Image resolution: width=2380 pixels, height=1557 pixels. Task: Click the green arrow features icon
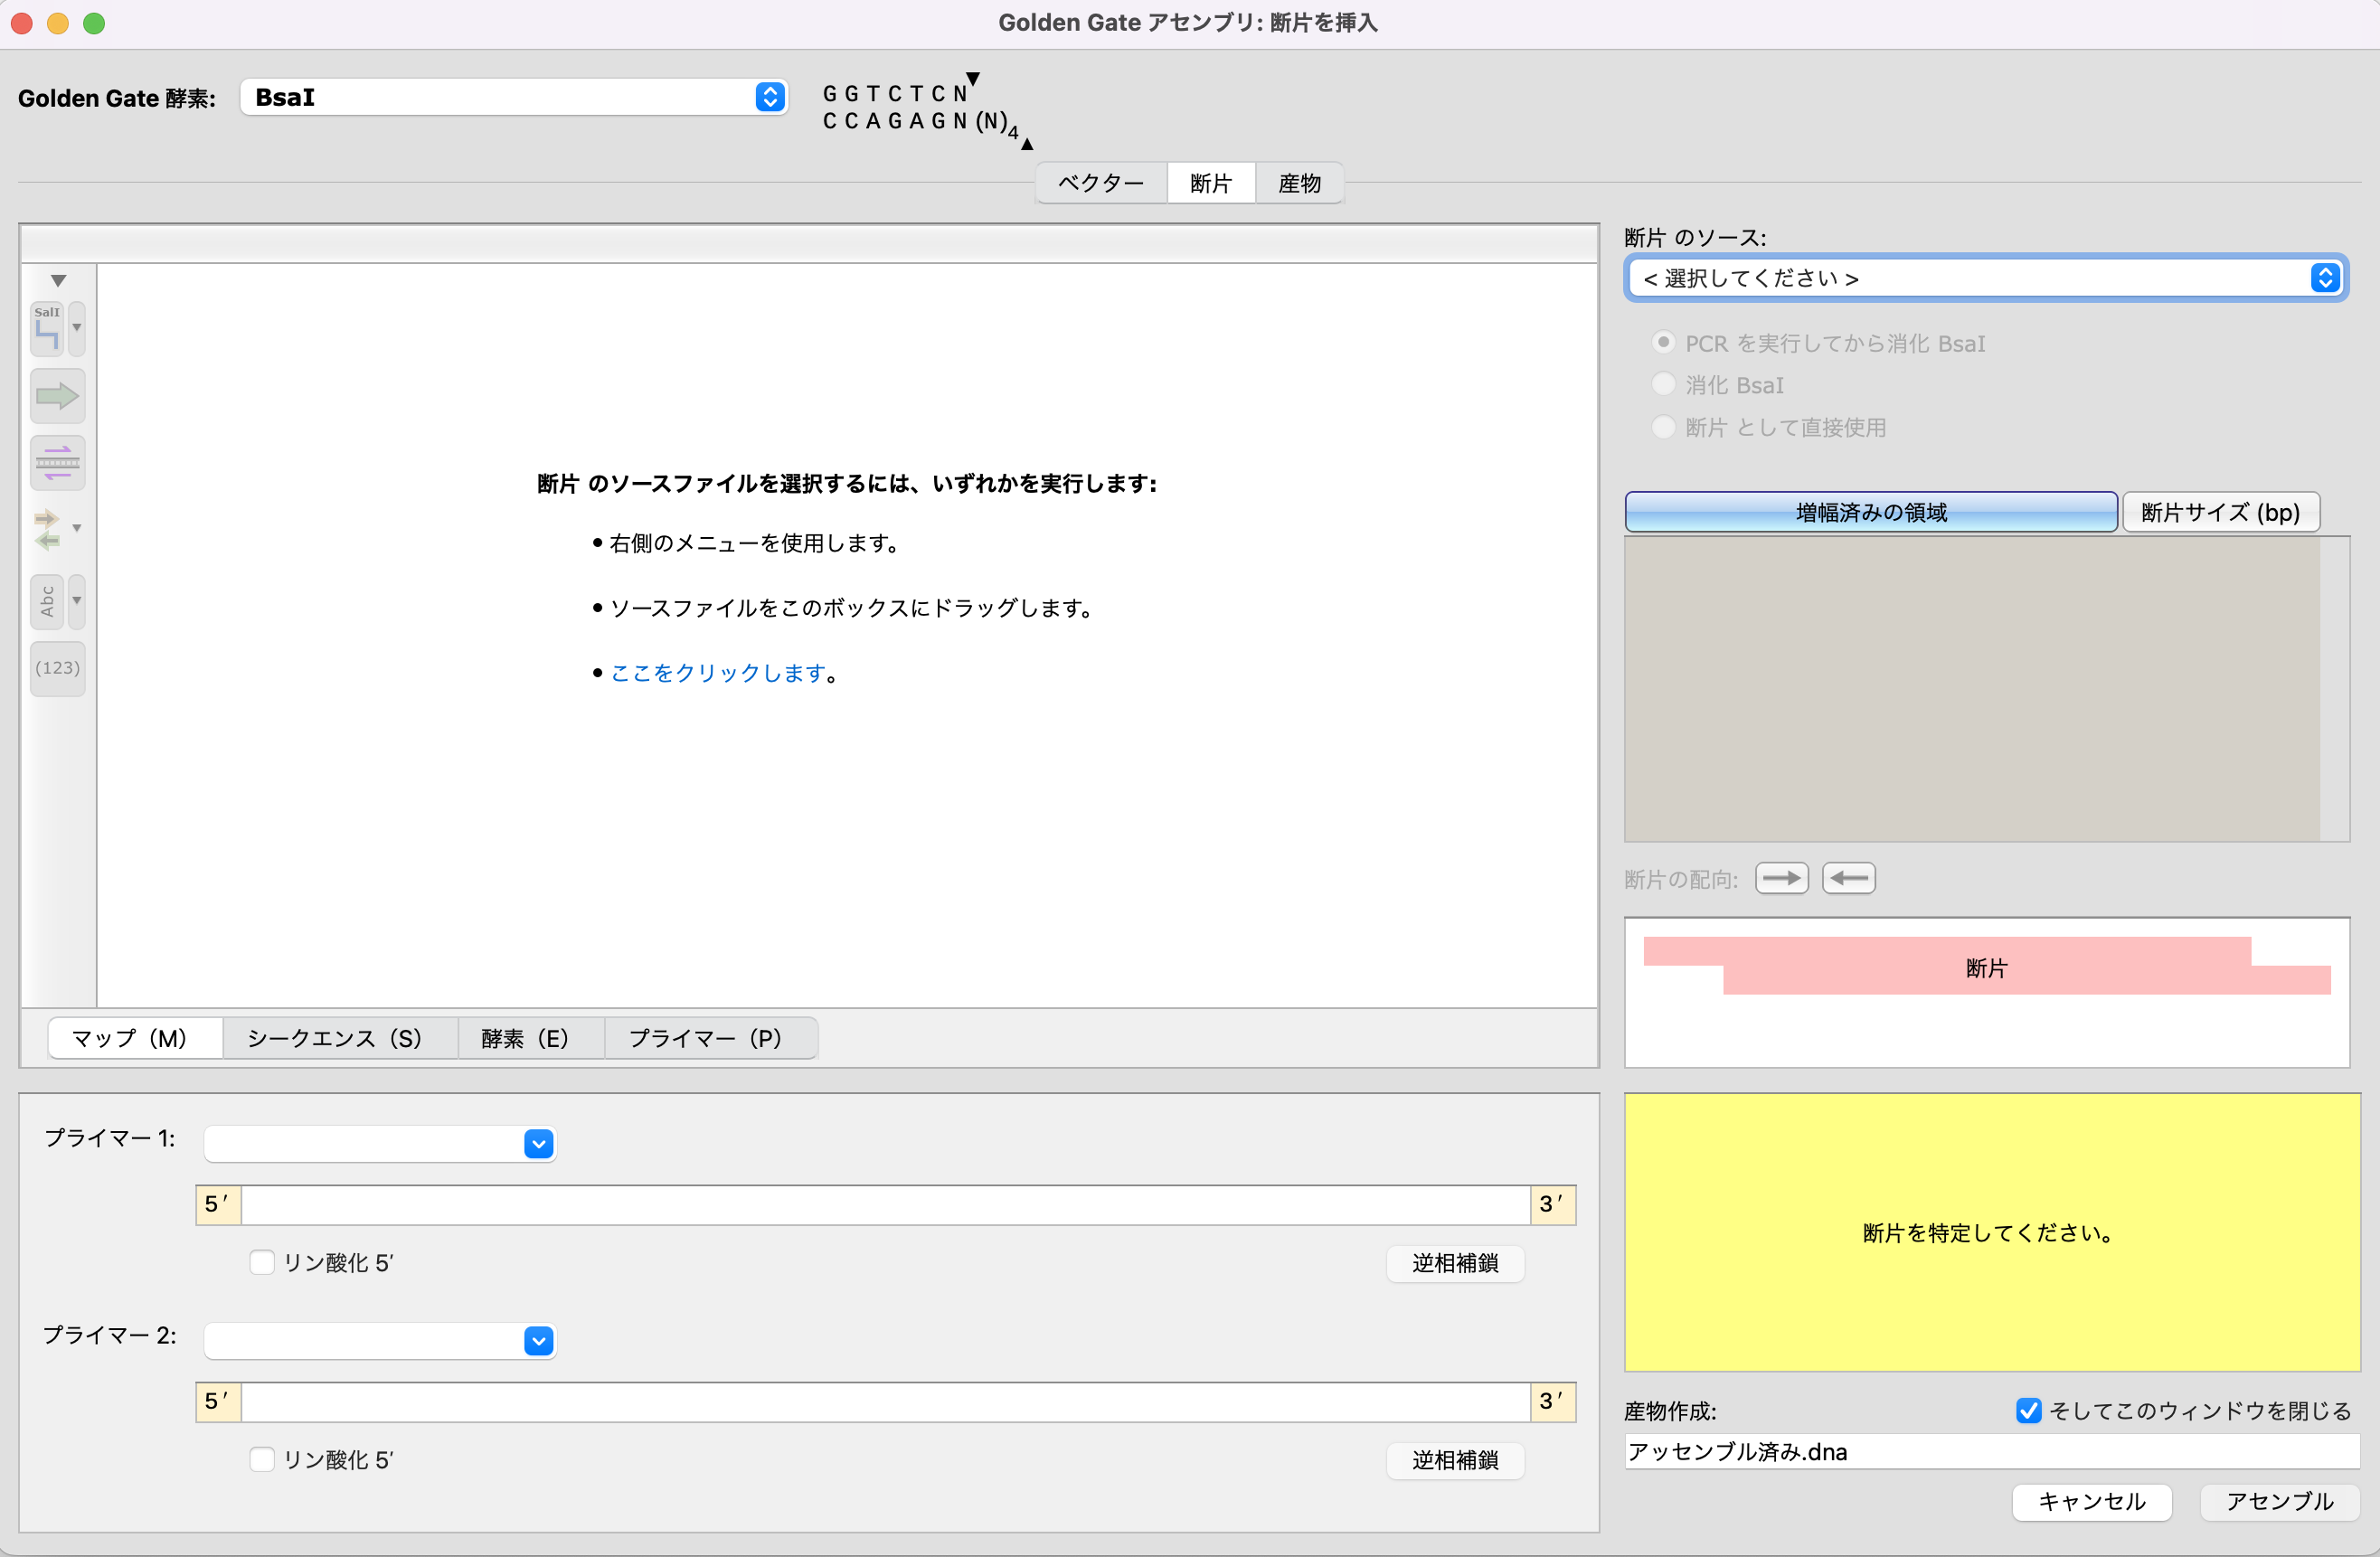click(57, 396)
